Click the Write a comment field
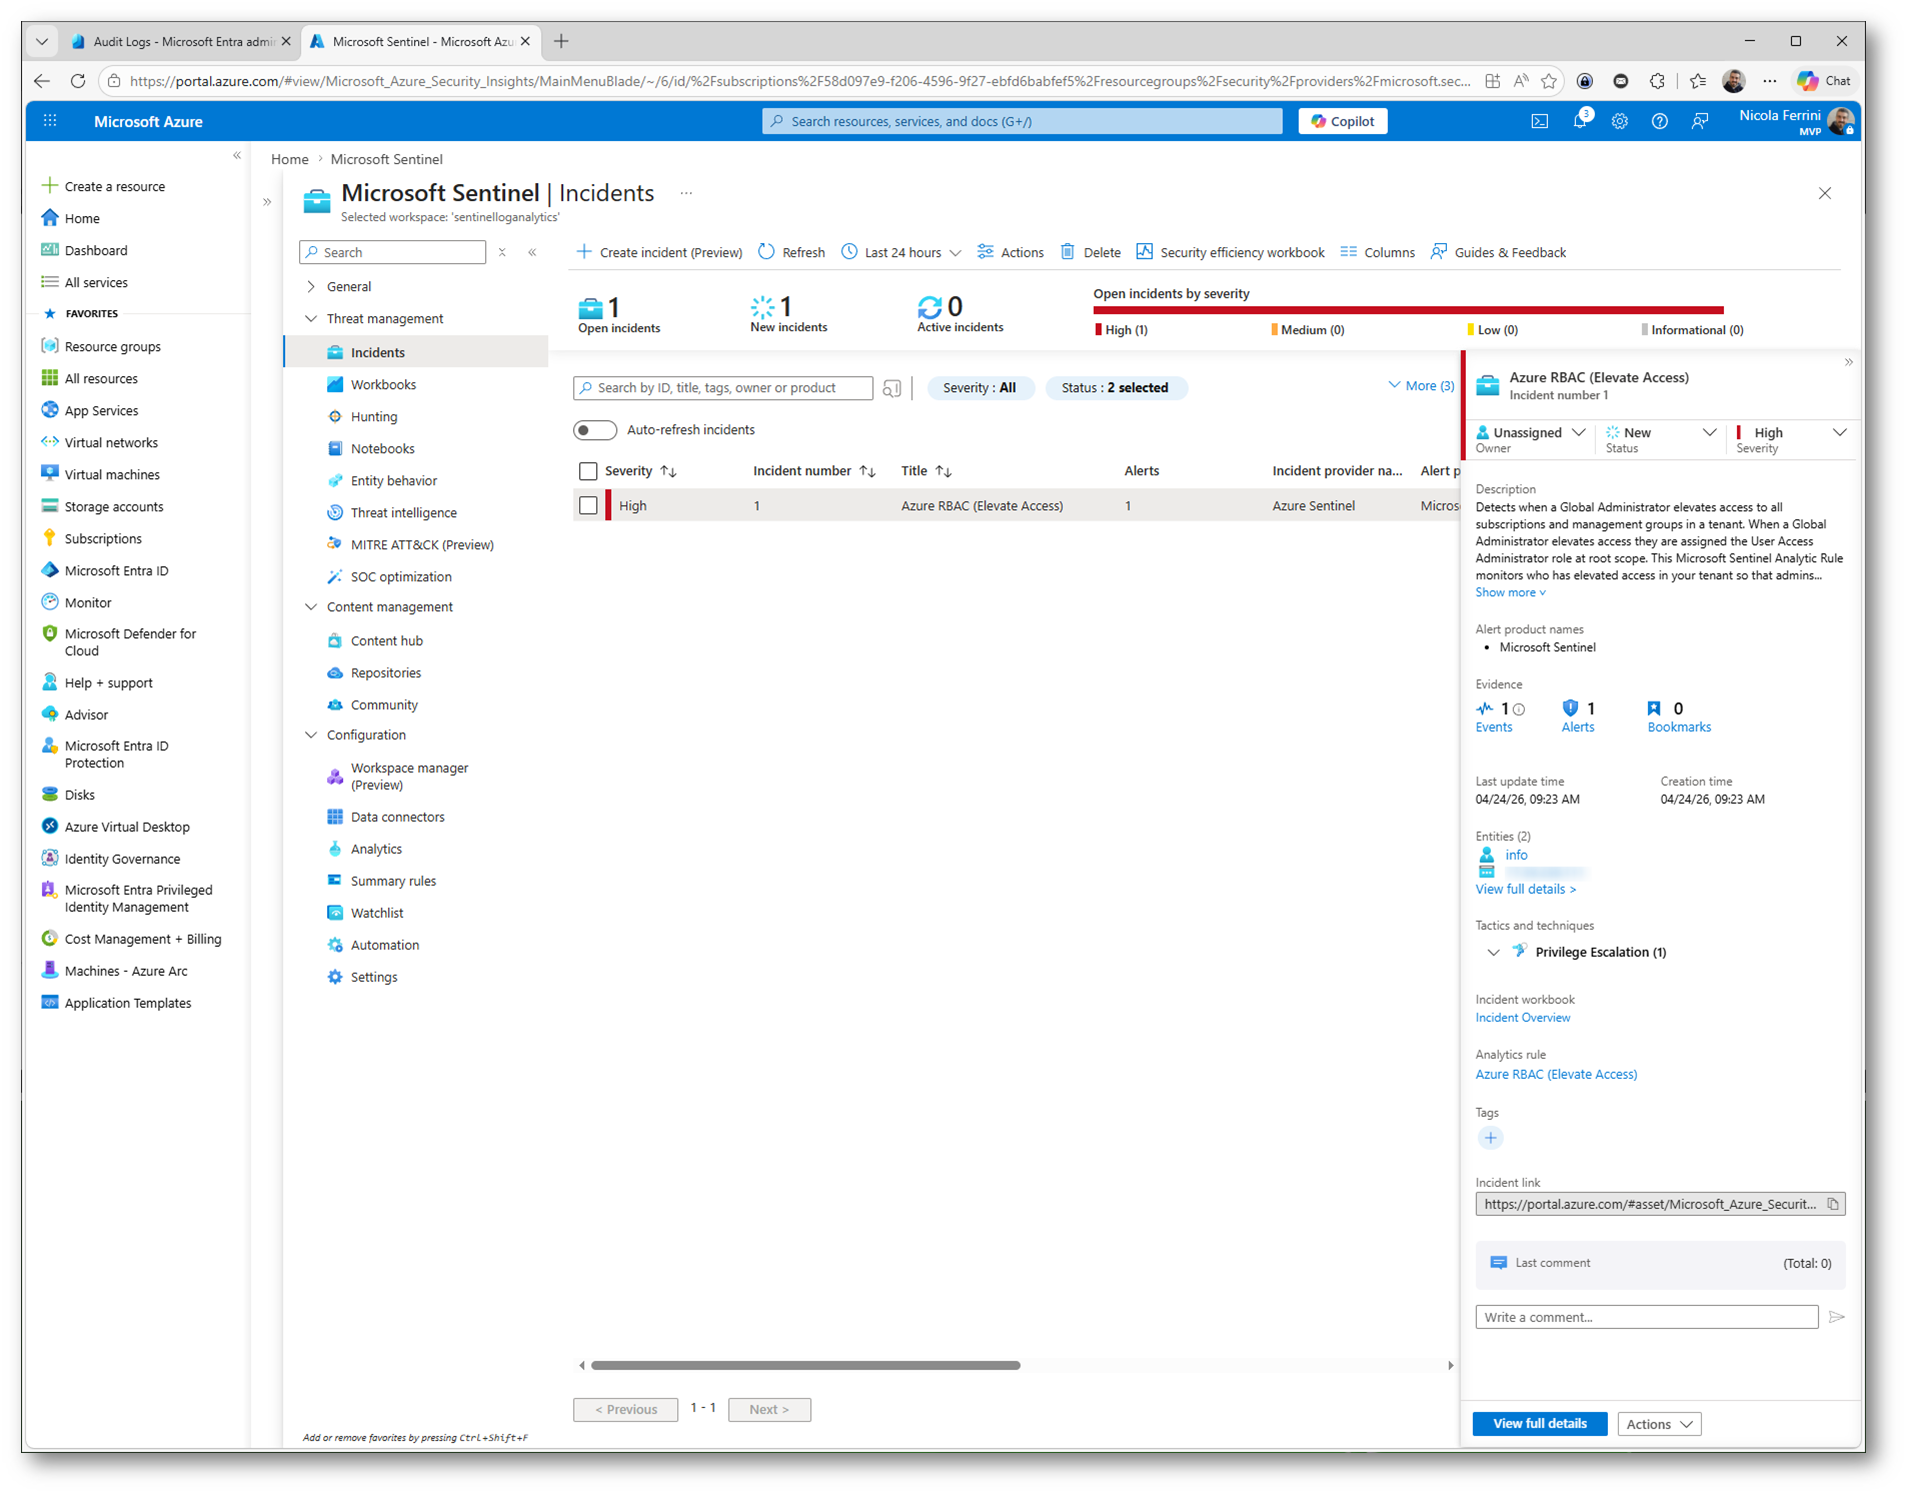Image resolution: width=1908 pixels, height=1495 pixels. coord(1645,1317)
